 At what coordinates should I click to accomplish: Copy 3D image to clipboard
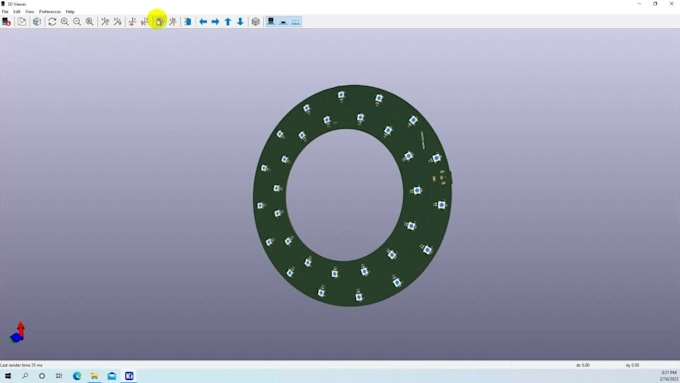pyautogui.click(x=22, y=22)
